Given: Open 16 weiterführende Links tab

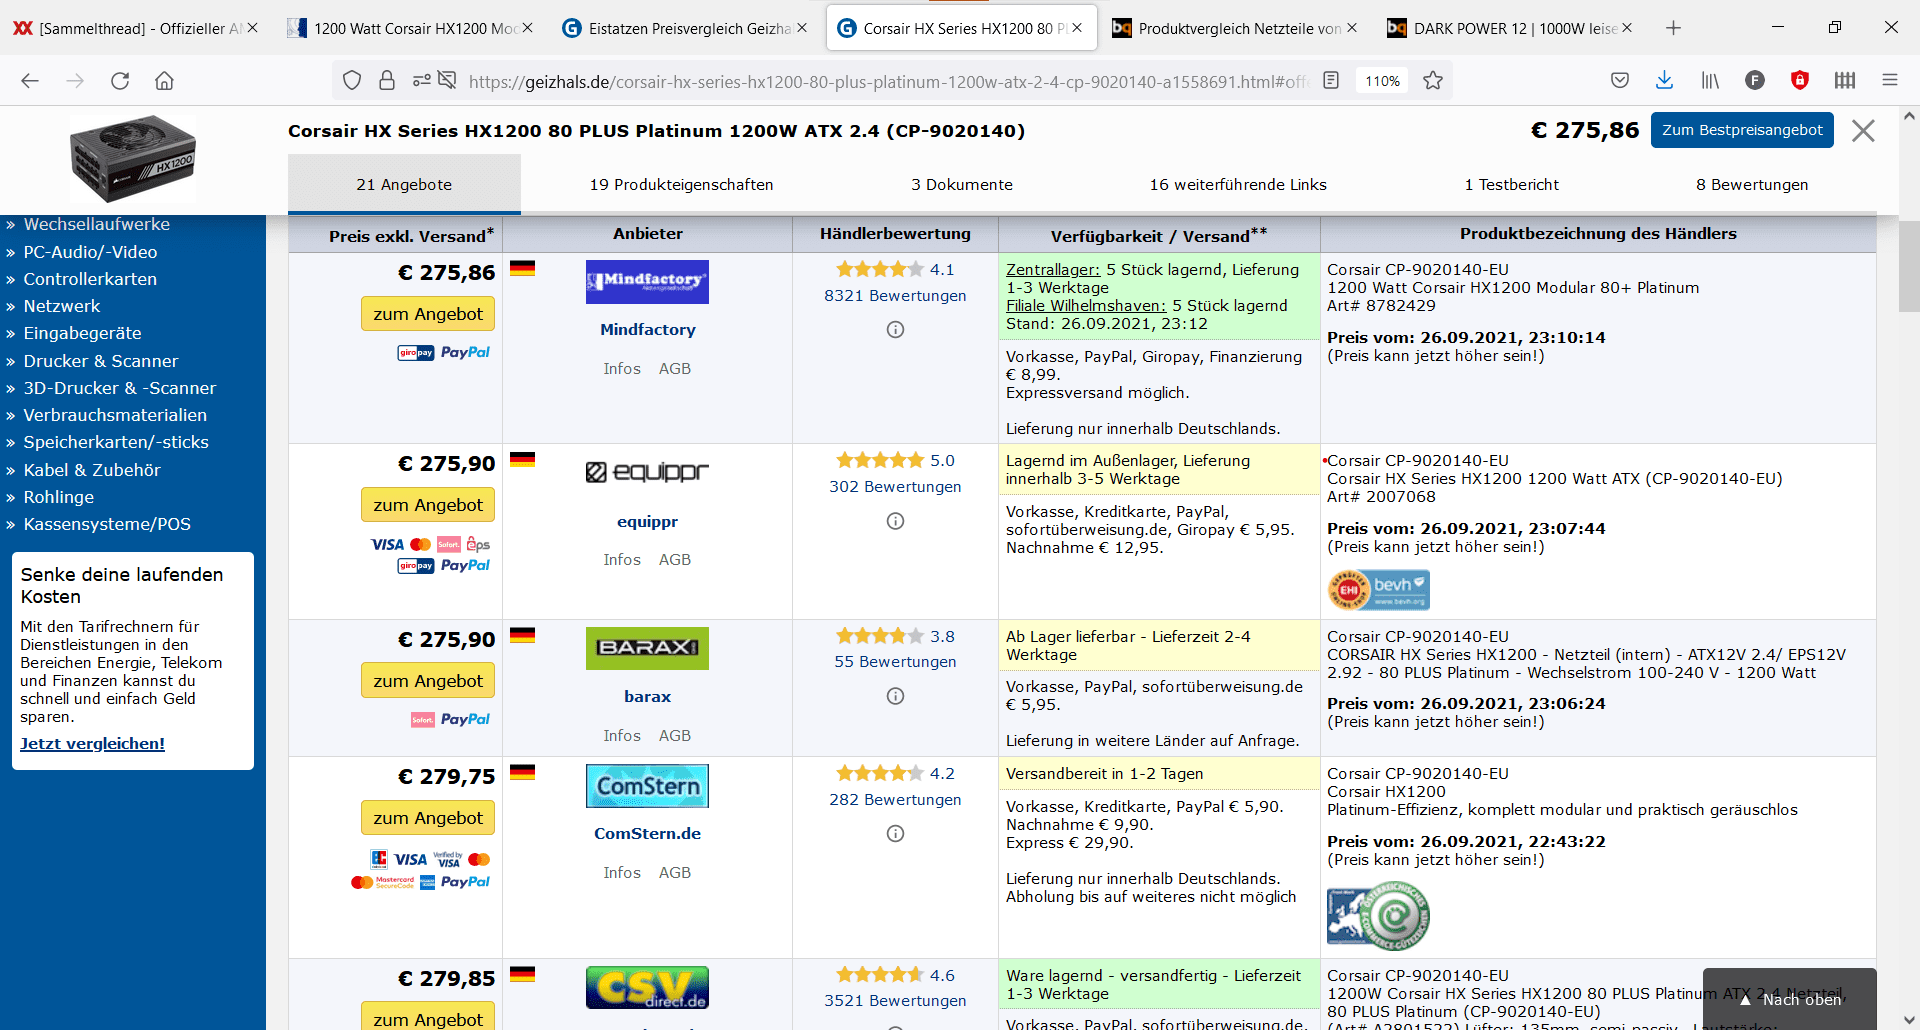Looking at the screenshot, I should click(1238, 185).
